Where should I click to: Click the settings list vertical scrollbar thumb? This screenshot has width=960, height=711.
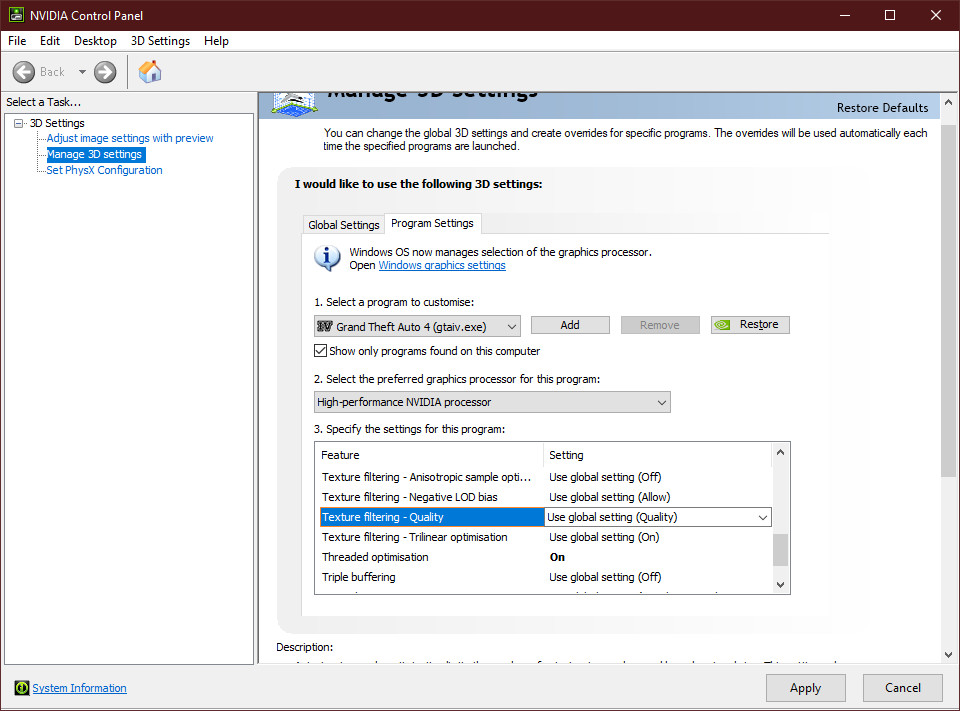[x=781, y=549]
